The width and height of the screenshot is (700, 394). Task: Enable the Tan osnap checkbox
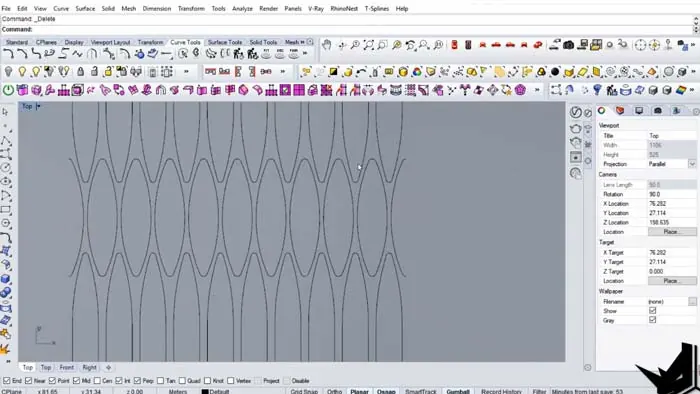click(160, 381)
